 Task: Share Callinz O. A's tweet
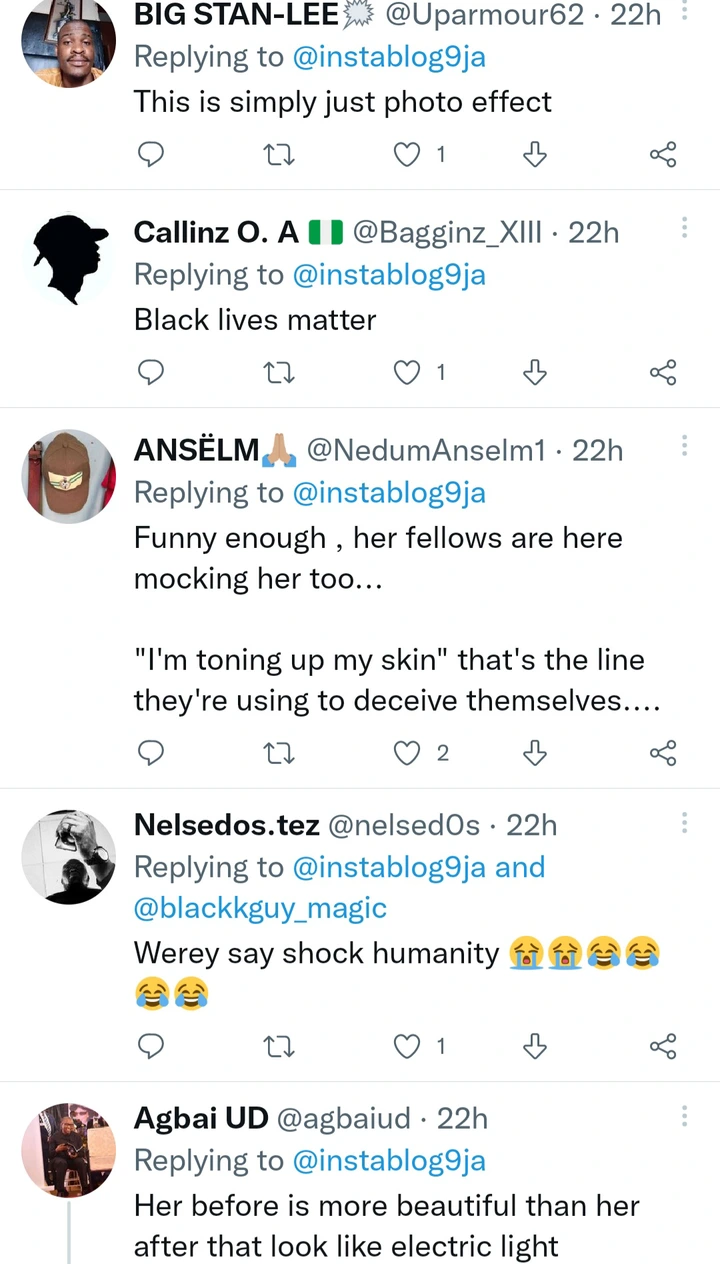coord(663,373)
